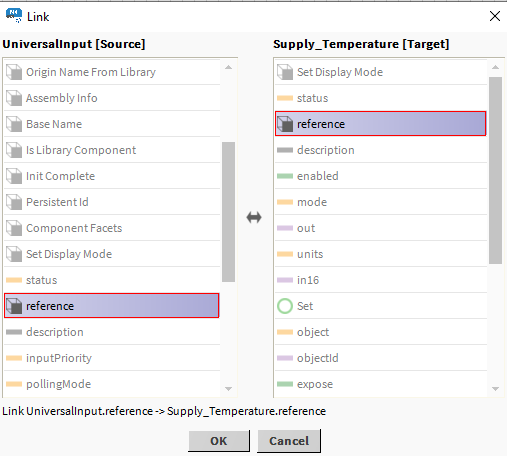Viewport: 507px width, 456px height.
Task: Click the green circle icon beside Set
Action: 285,306
